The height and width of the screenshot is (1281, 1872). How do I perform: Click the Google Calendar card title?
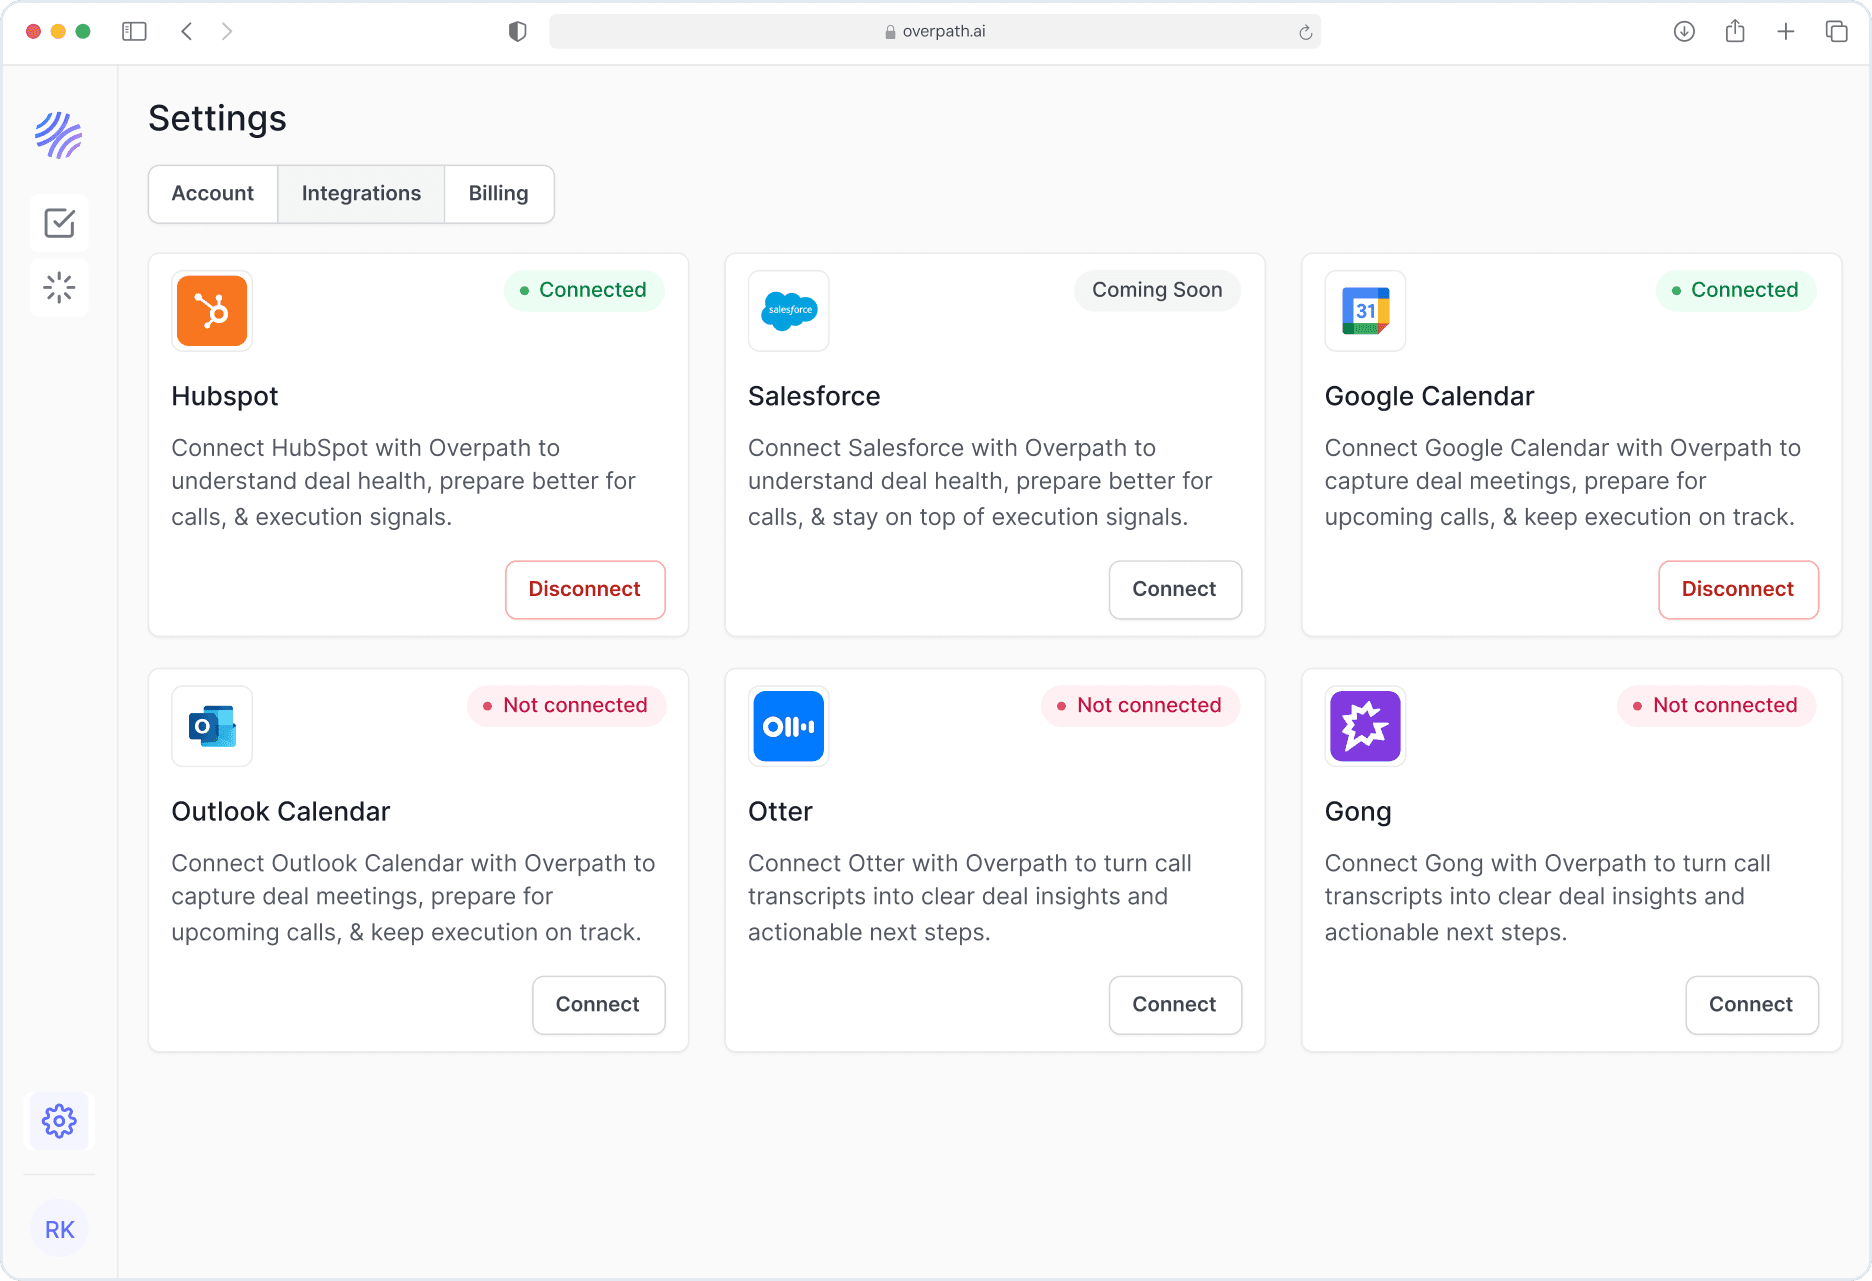(x=1429, y=397)
